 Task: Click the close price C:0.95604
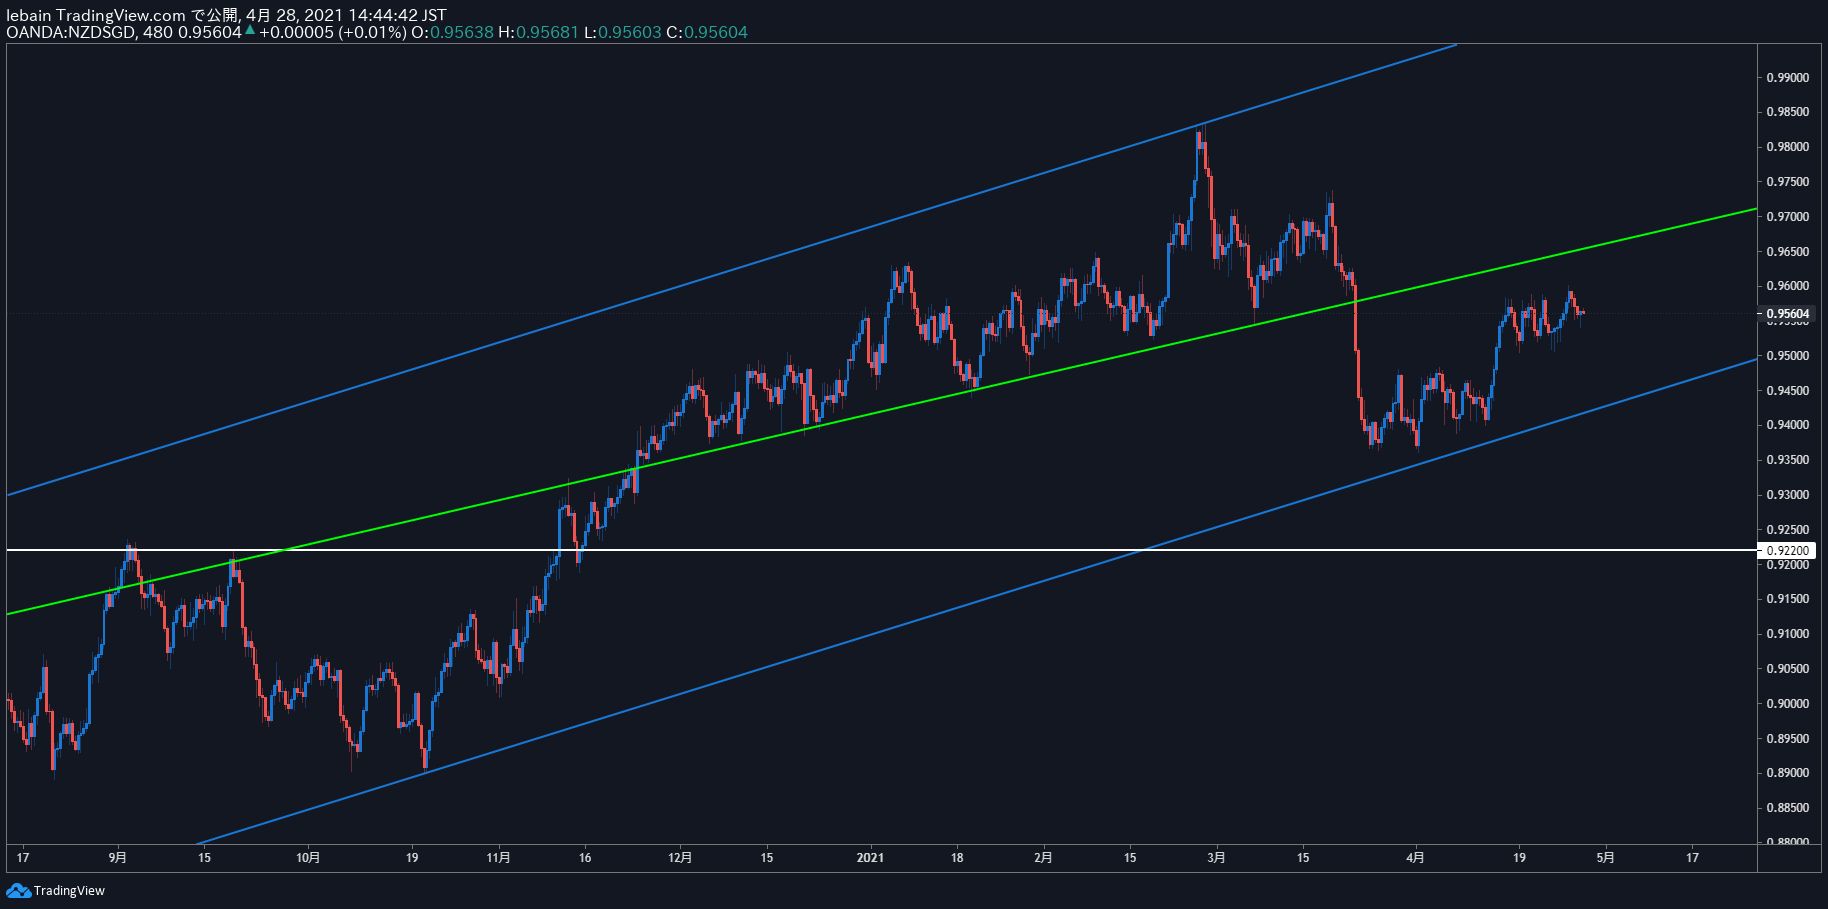coord(707,32)
